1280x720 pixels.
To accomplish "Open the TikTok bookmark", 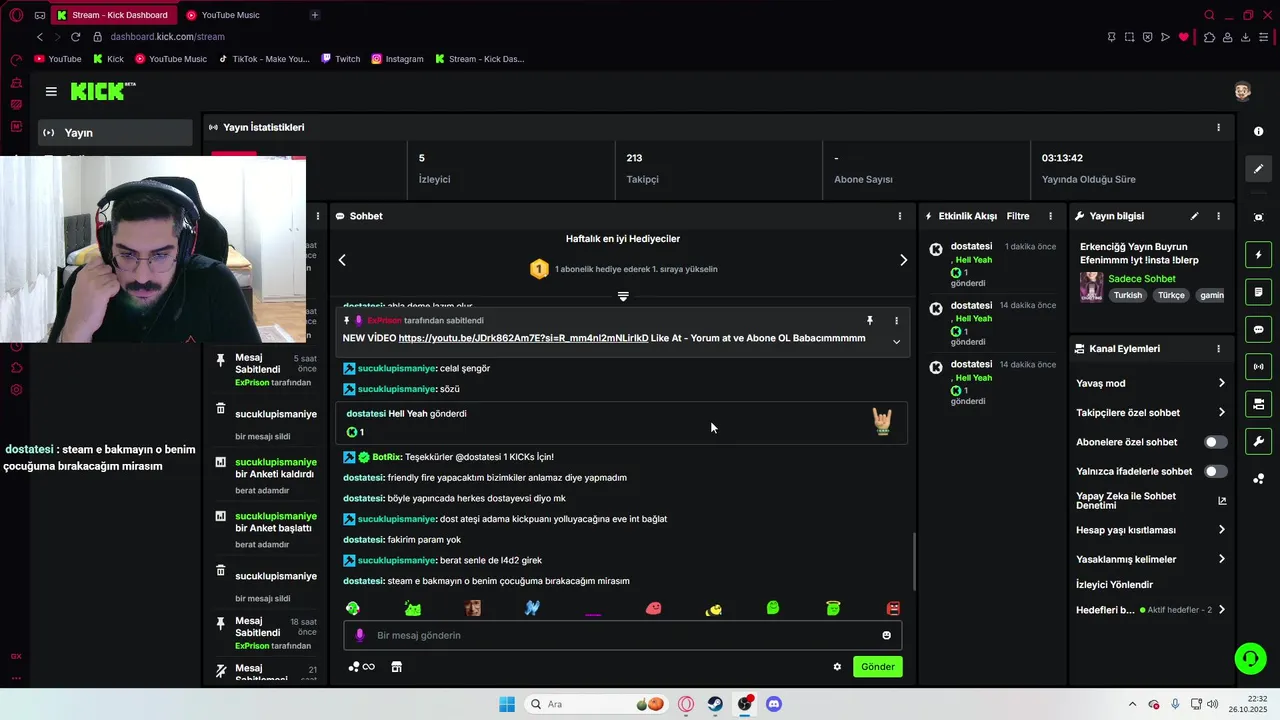I will point(264,59).
